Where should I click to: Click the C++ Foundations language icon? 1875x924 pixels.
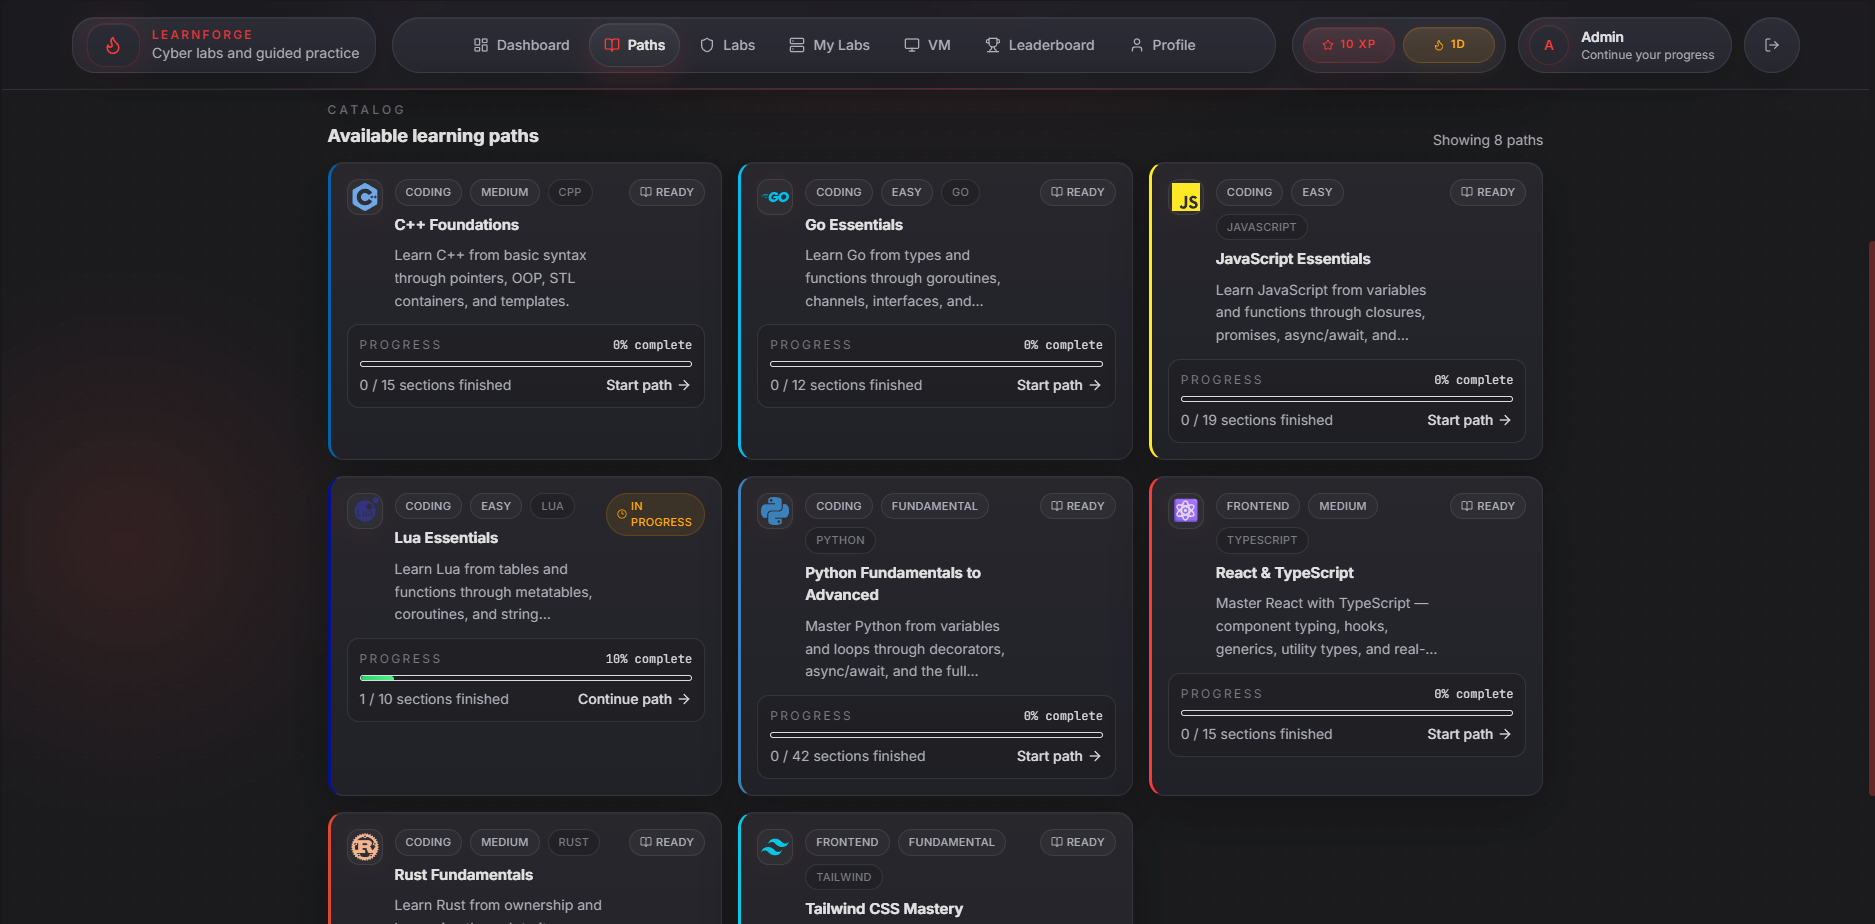(x=365, y=196)
